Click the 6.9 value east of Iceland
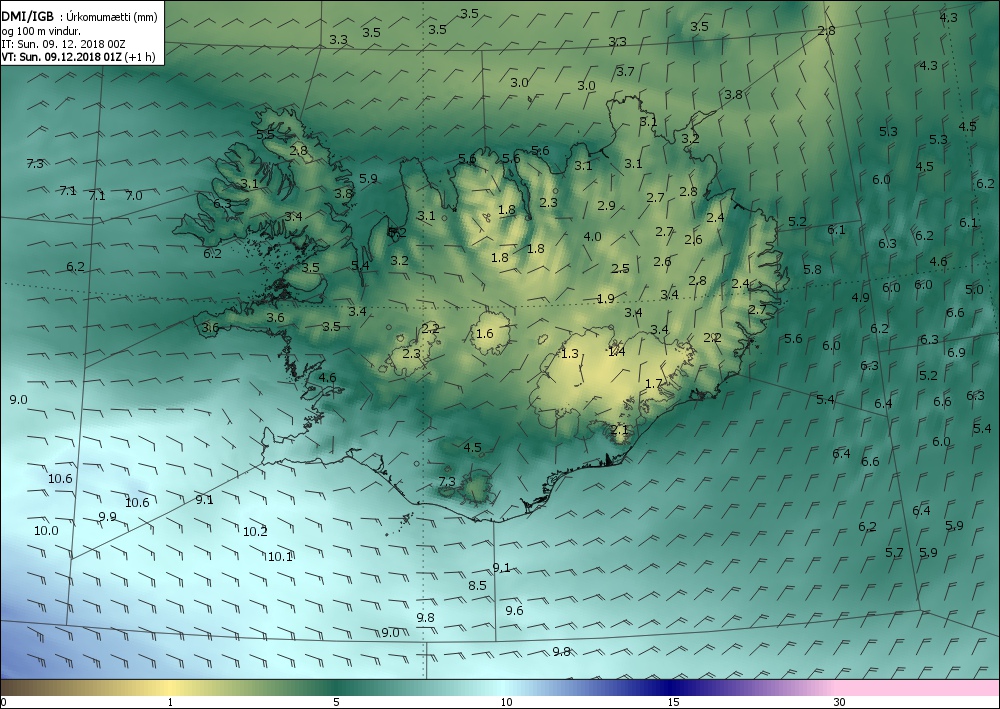This screenshot has height=709, width=1000. pyautogui.click(x=956, y=352)
